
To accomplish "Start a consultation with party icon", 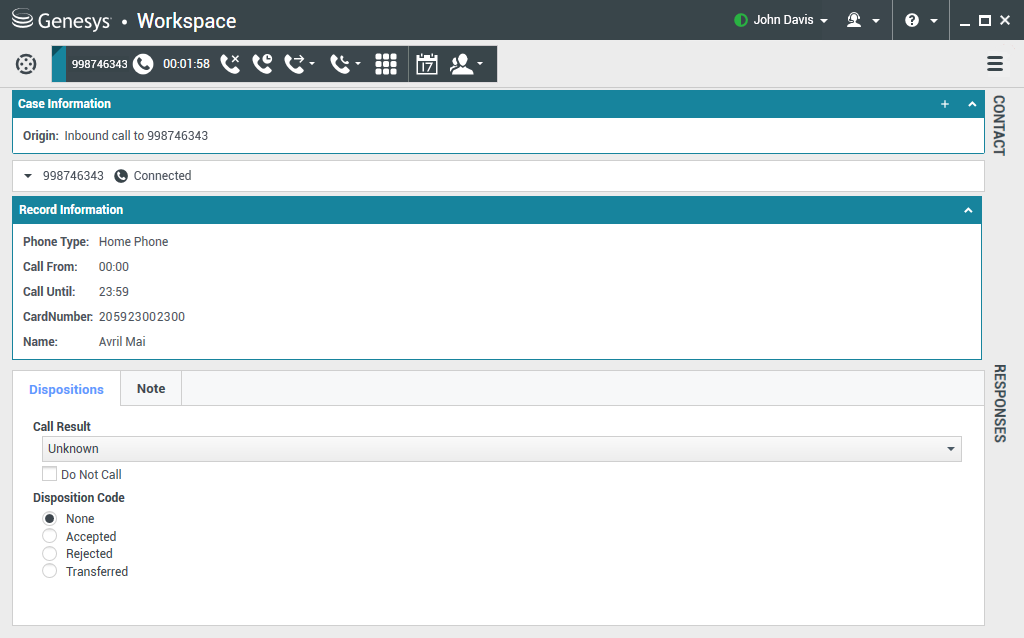I will tap(462, 63).
